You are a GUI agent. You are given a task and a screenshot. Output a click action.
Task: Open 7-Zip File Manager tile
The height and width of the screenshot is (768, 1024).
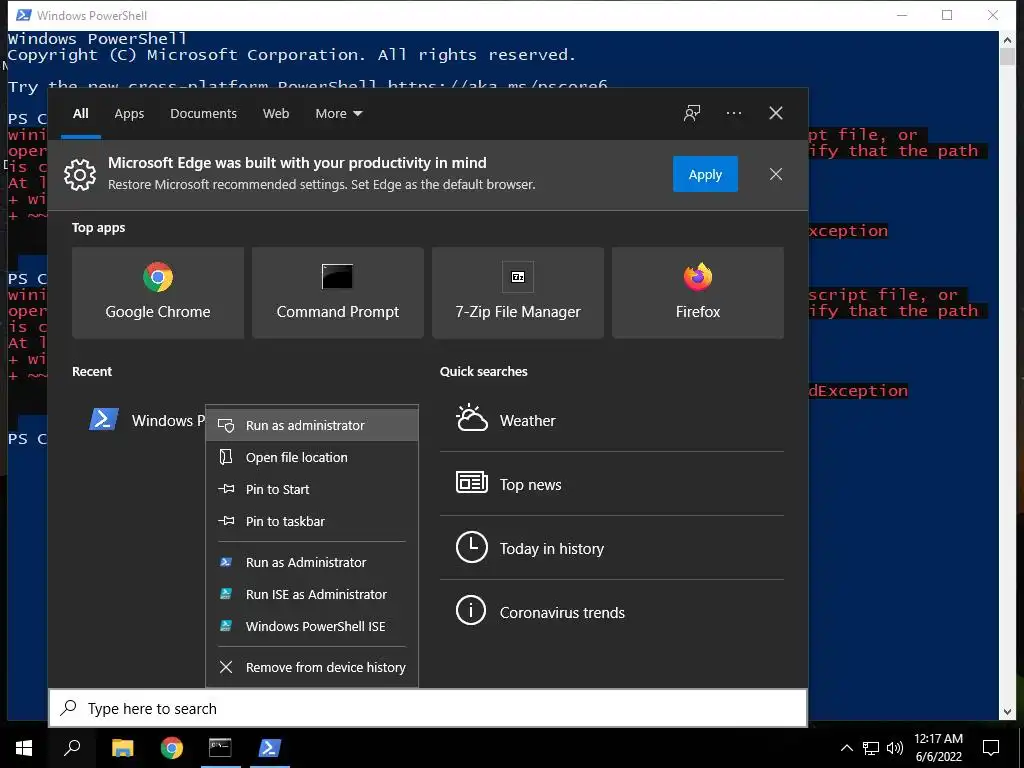[518, 293]
